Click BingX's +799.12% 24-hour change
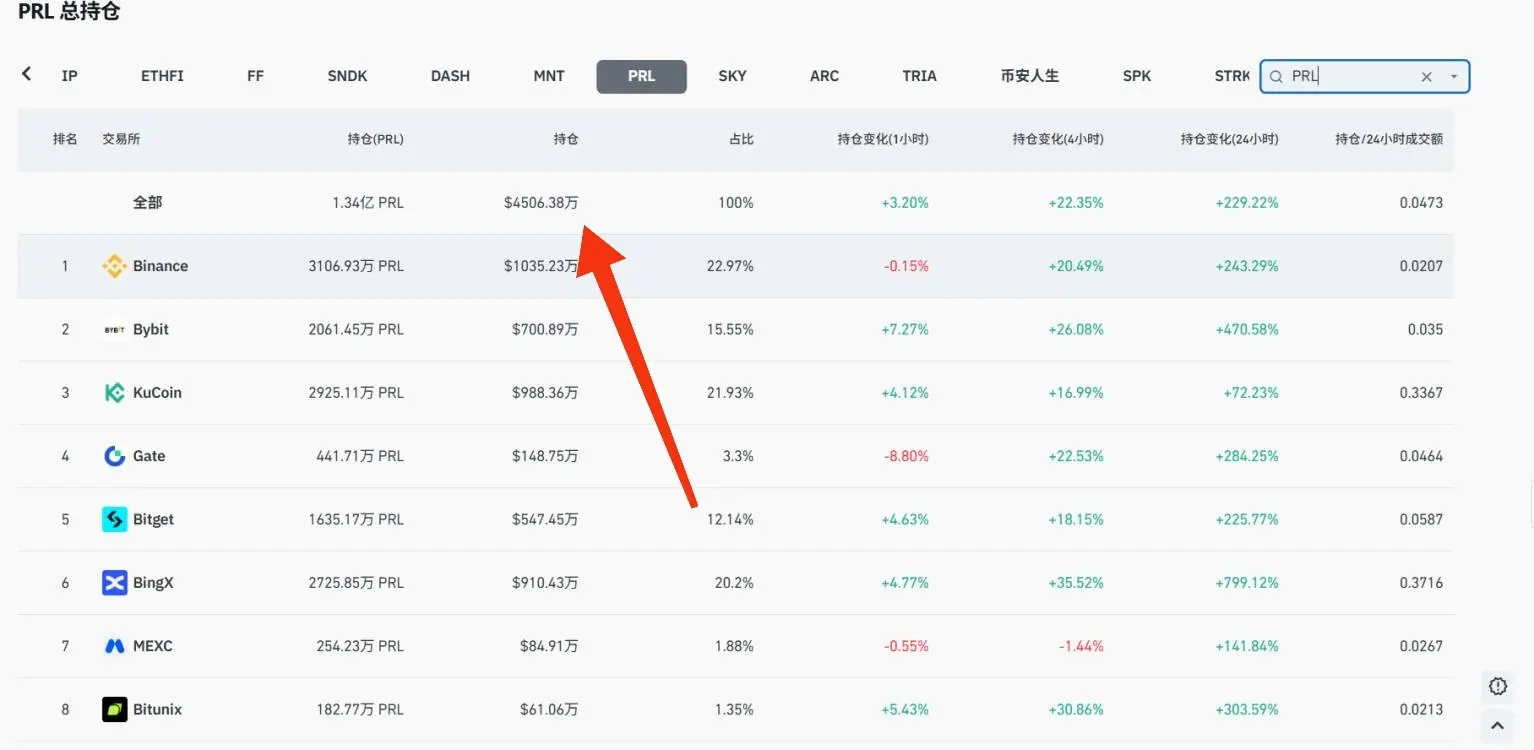 click(x=1247, y=583)
